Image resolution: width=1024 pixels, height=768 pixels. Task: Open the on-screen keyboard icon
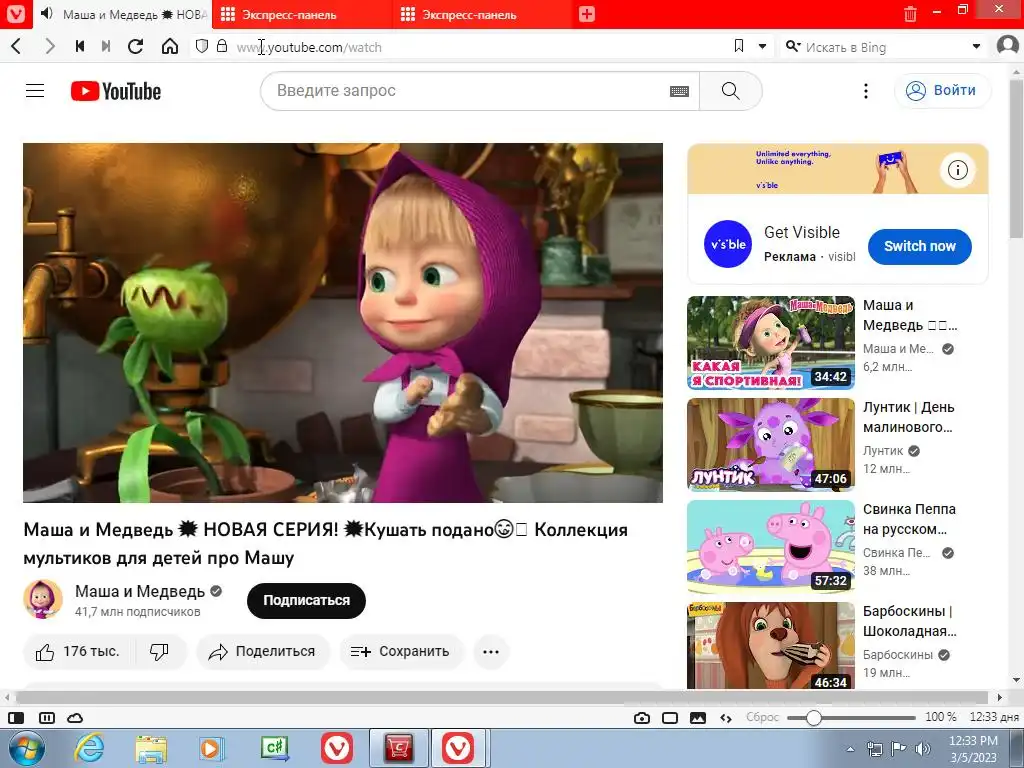click(679, 91)
